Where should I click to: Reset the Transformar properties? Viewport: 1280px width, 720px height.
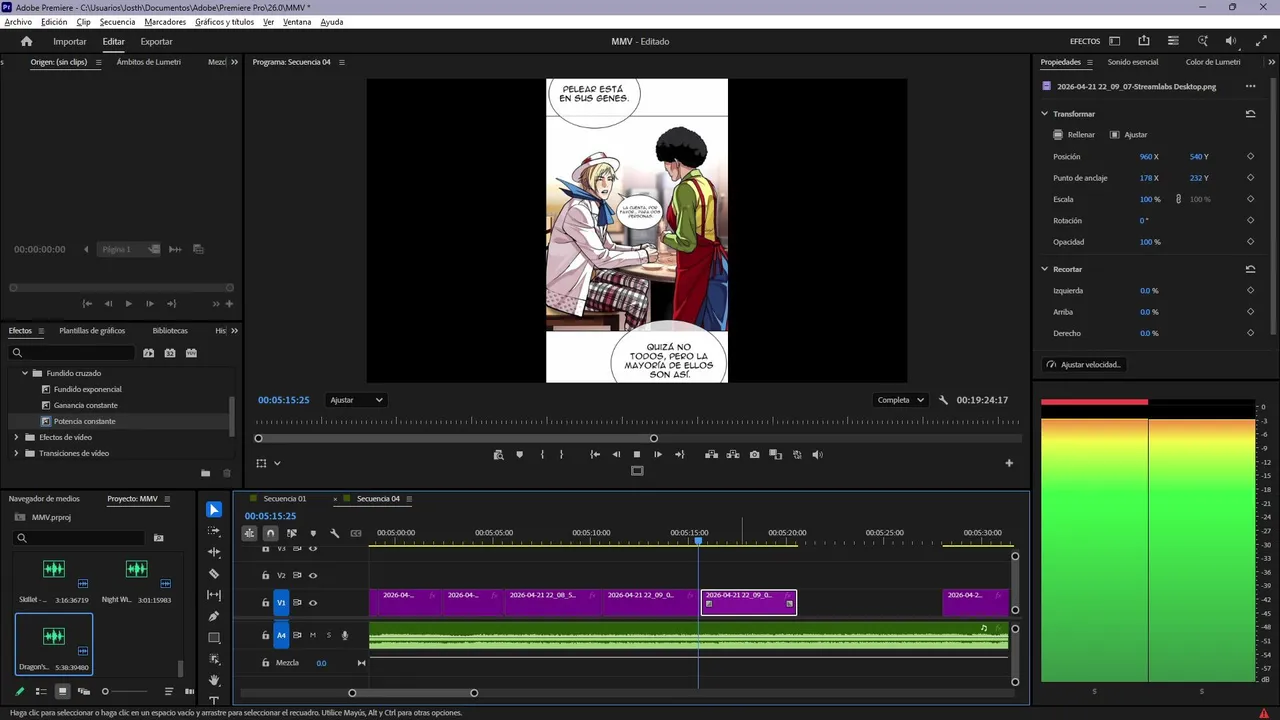click(1250, 114)
